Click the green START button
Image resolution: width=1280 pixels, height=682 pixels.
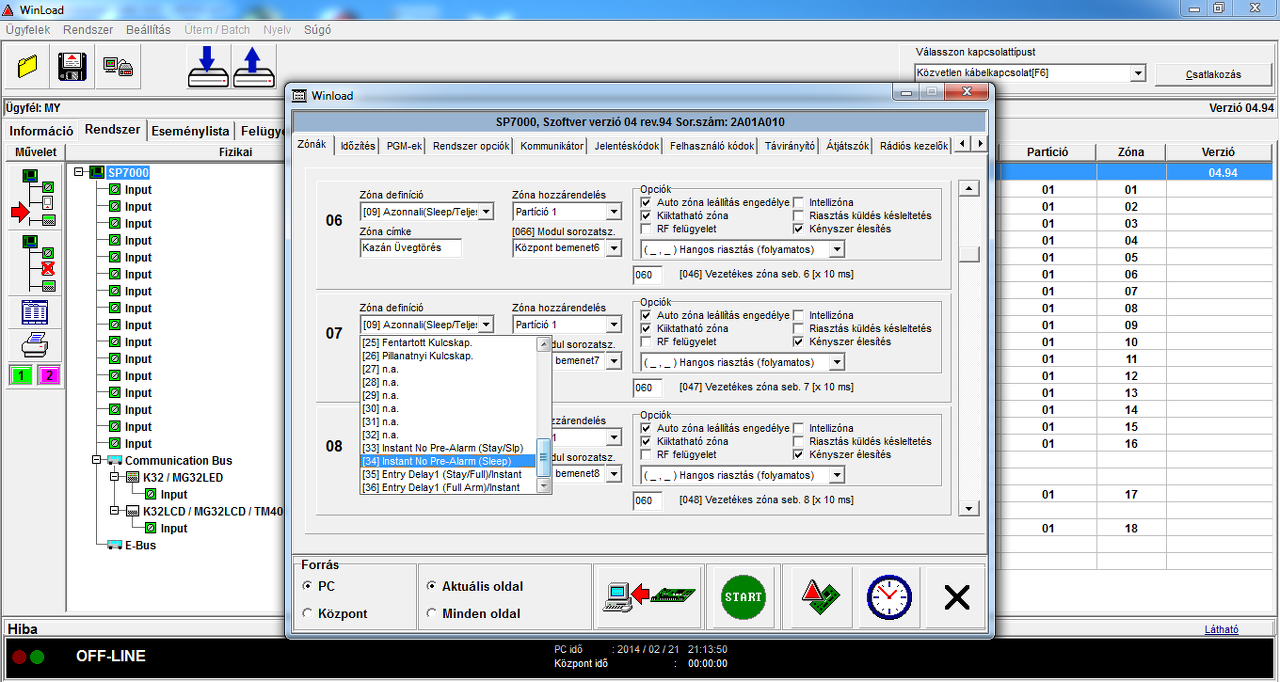[742, 597]
